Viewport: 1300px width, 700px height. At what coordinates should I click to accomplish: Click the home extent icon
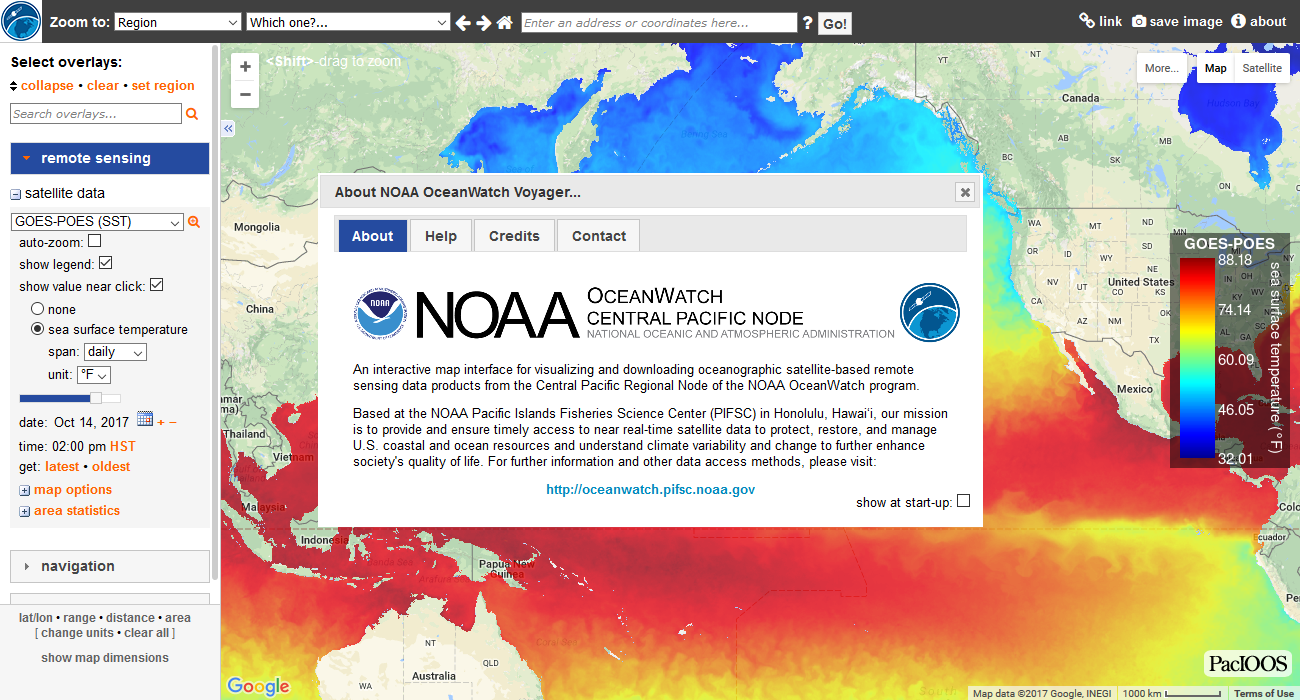coord(505,23)
